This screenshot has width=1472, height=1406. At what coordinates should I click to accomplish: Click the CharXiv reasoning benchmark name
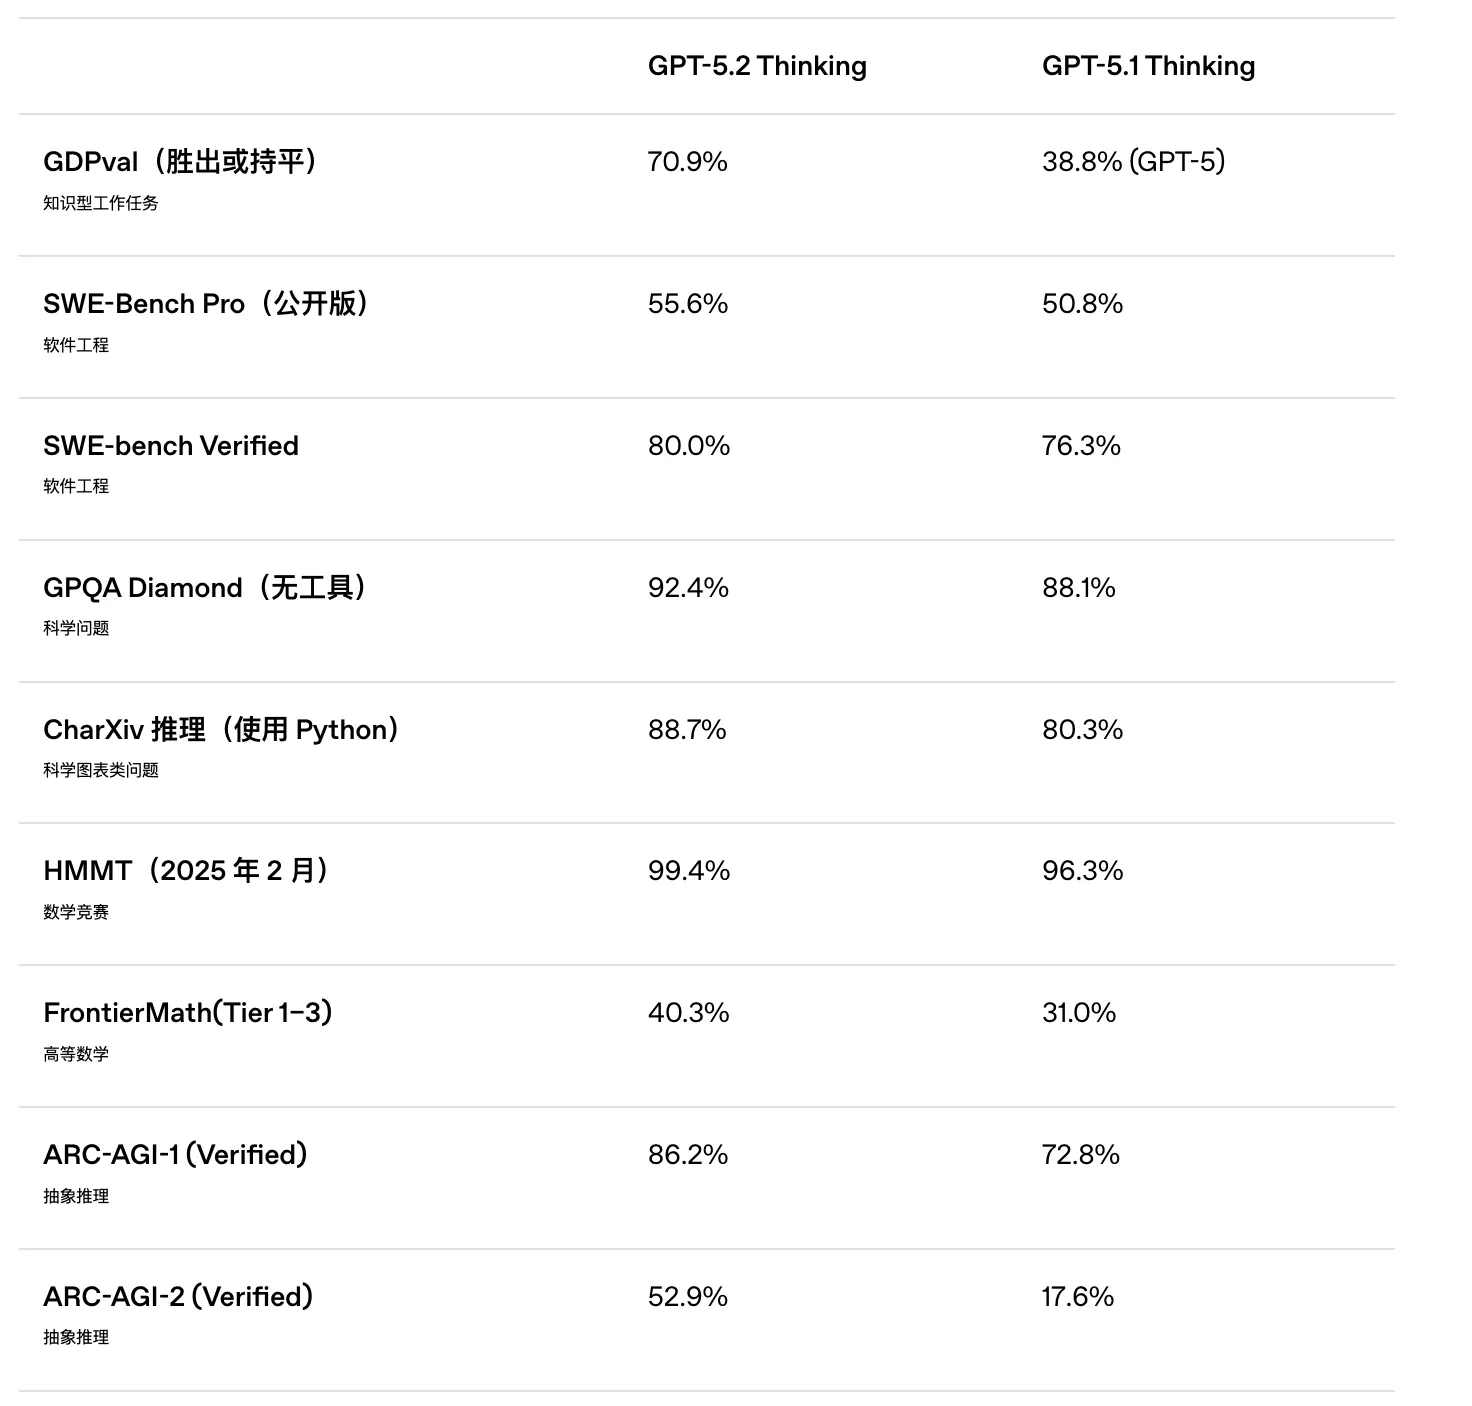click(x=221, y=730)
